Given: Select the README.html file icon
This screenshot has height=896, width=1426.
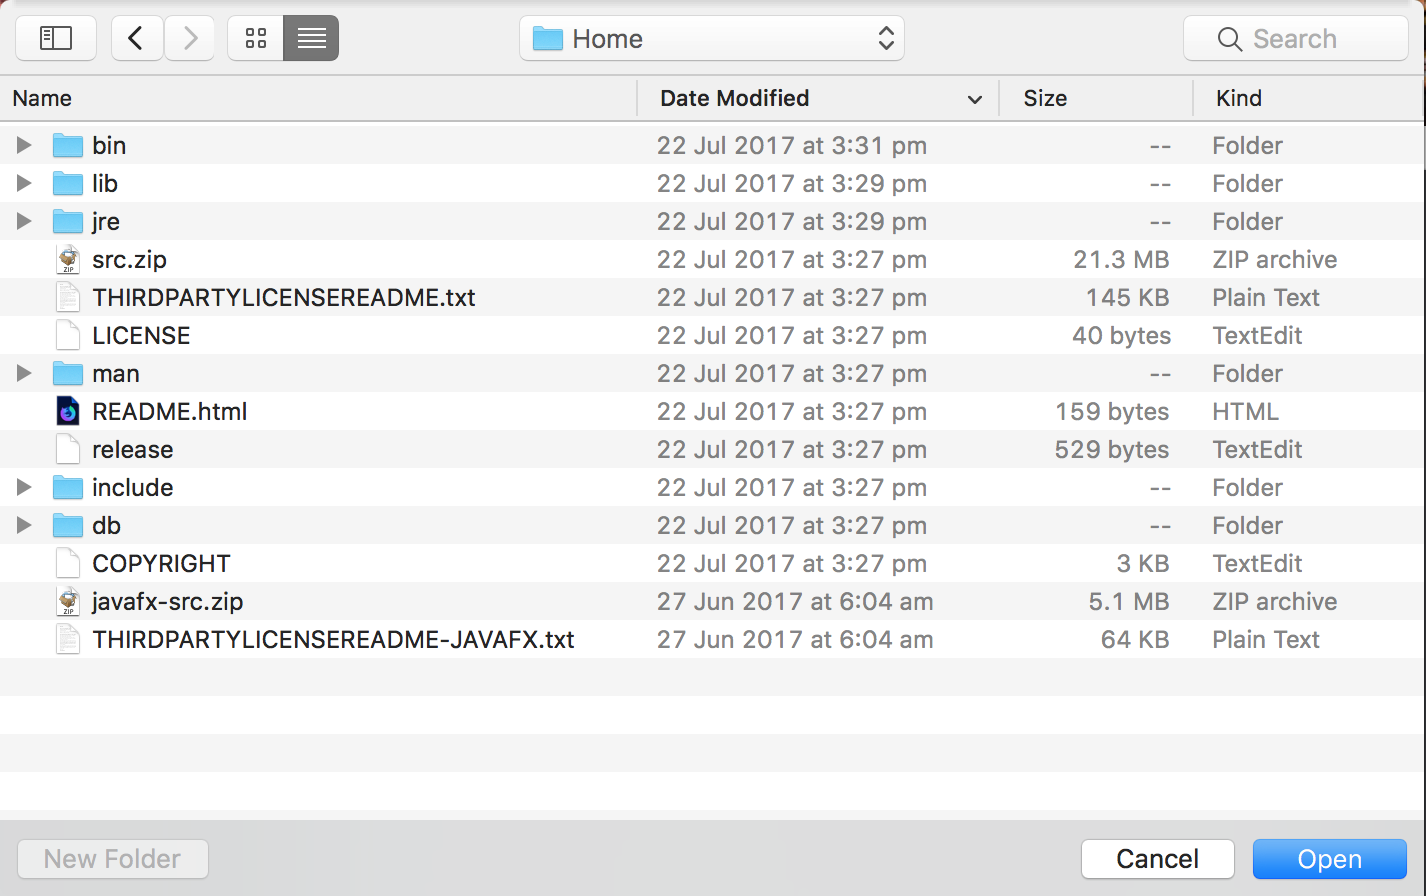Looking at the screenshot, I should coord(68,412).
